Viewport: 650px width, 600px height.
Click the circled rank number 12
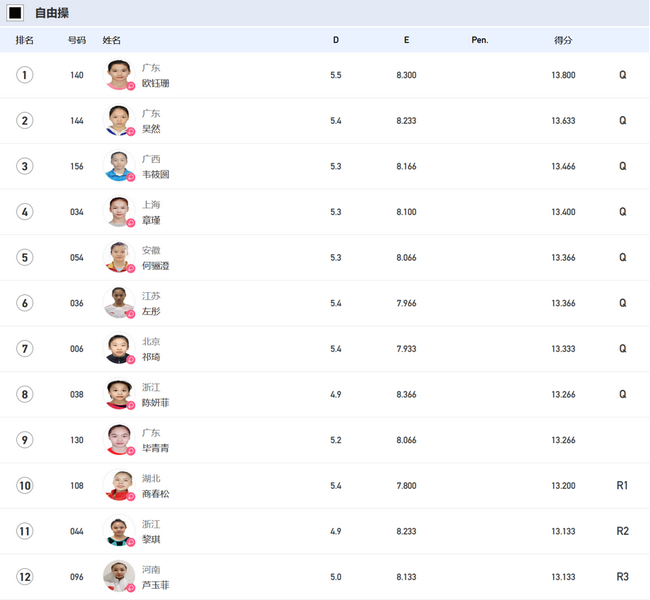[24, 577]
